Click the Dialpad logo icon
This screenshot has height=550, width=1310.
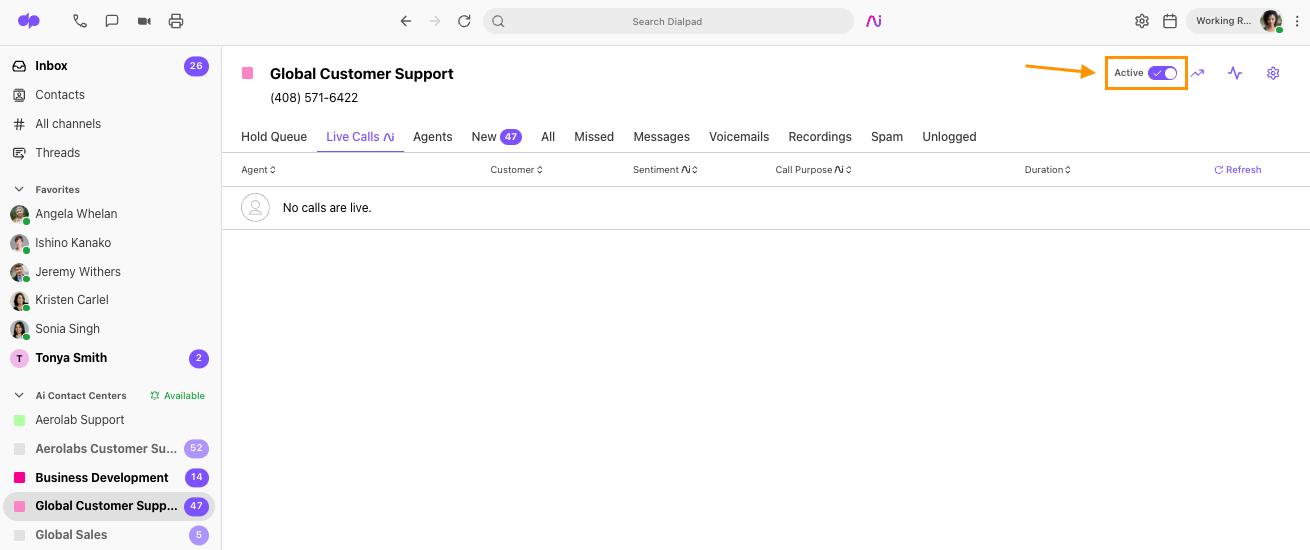point(29,21)
